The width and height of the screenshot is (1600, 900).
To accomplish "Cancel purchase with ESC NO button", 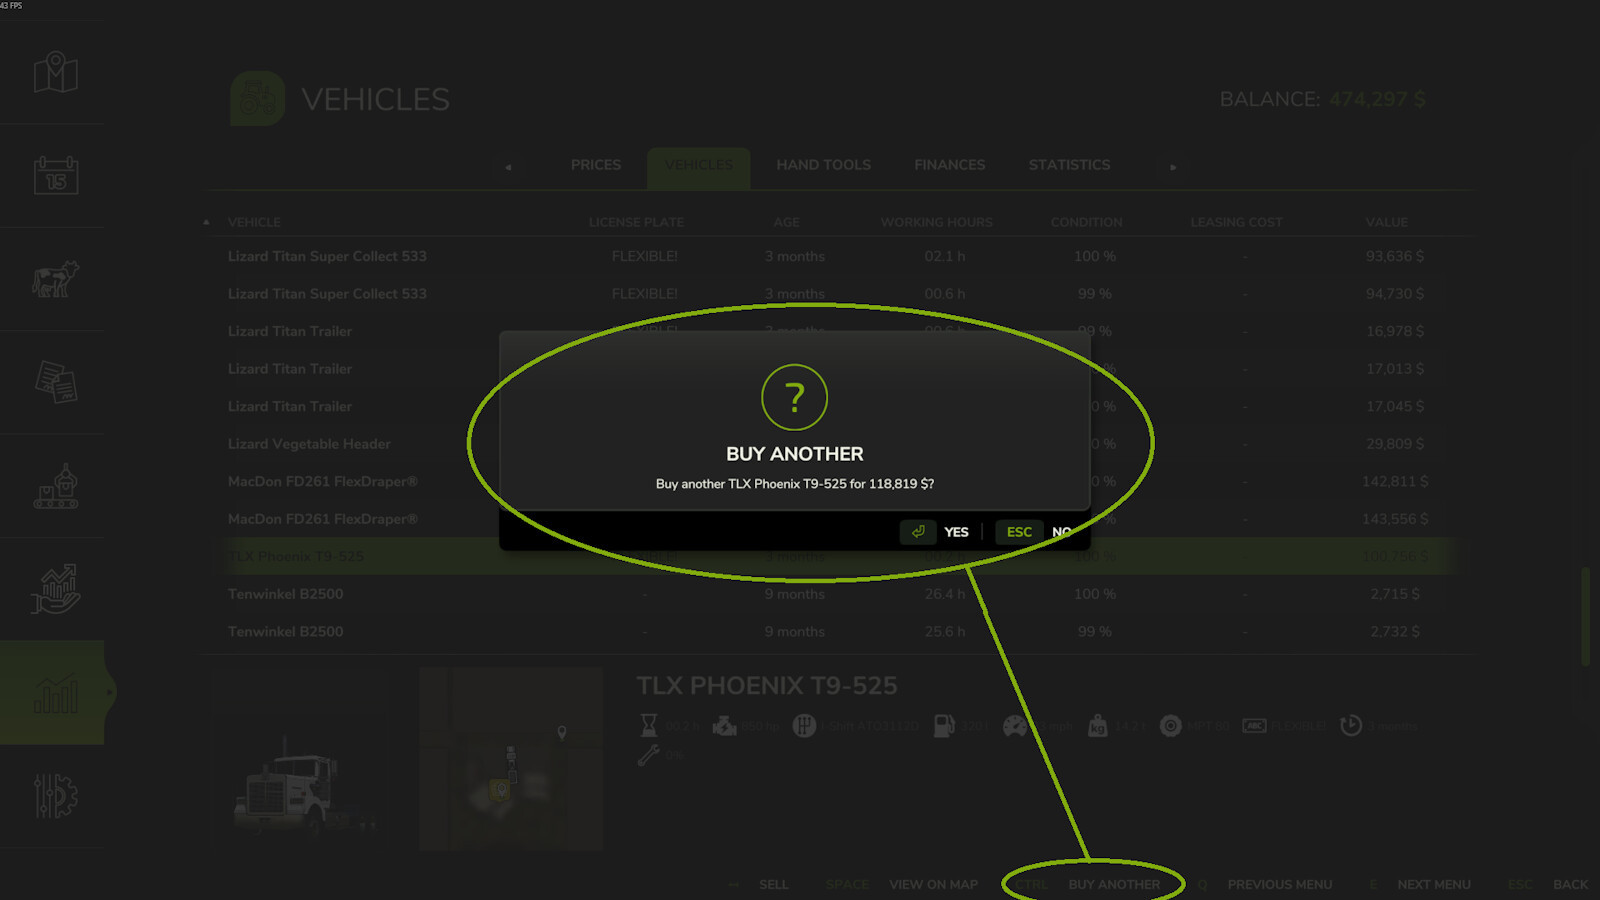I will (x=1033, y=532).
